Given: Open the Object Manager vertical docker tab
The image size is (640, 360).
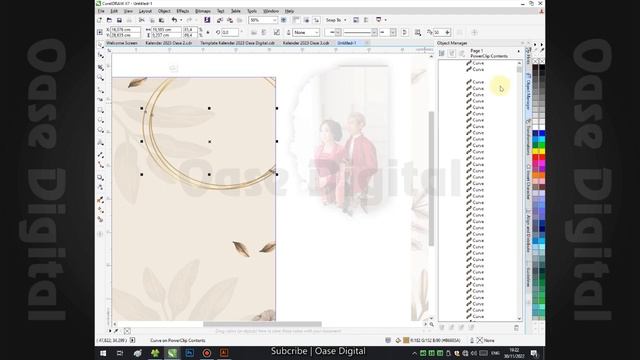Looking at the screenshot, I should [x=528, y=91].
